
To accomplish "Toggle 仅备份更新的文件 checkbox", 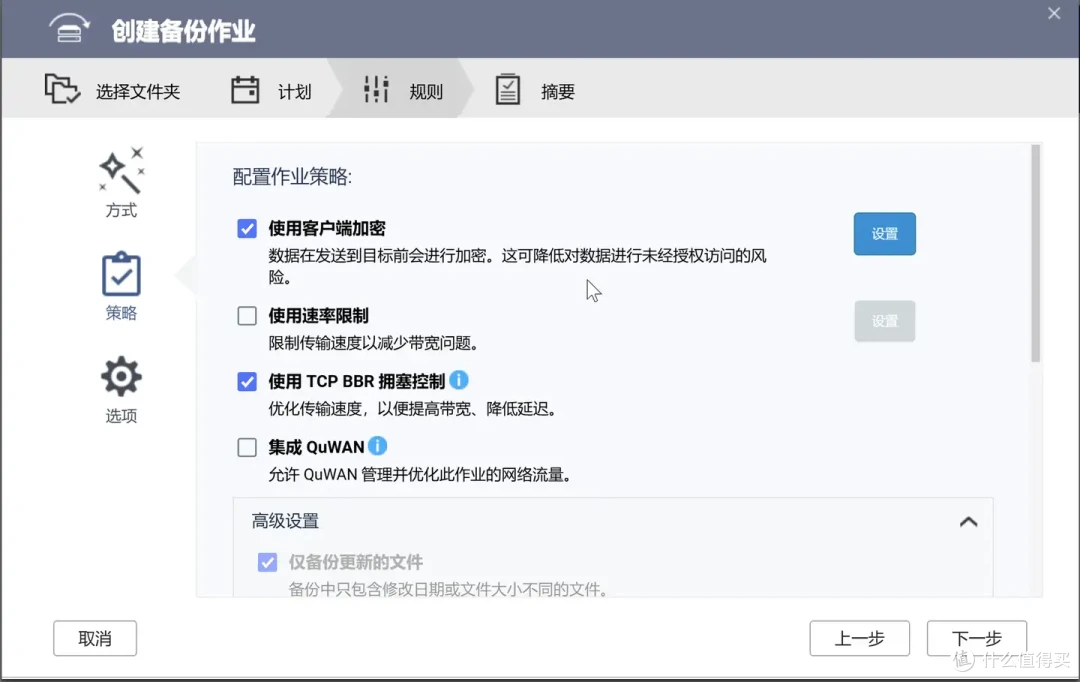I will click(x=267, y=562).
